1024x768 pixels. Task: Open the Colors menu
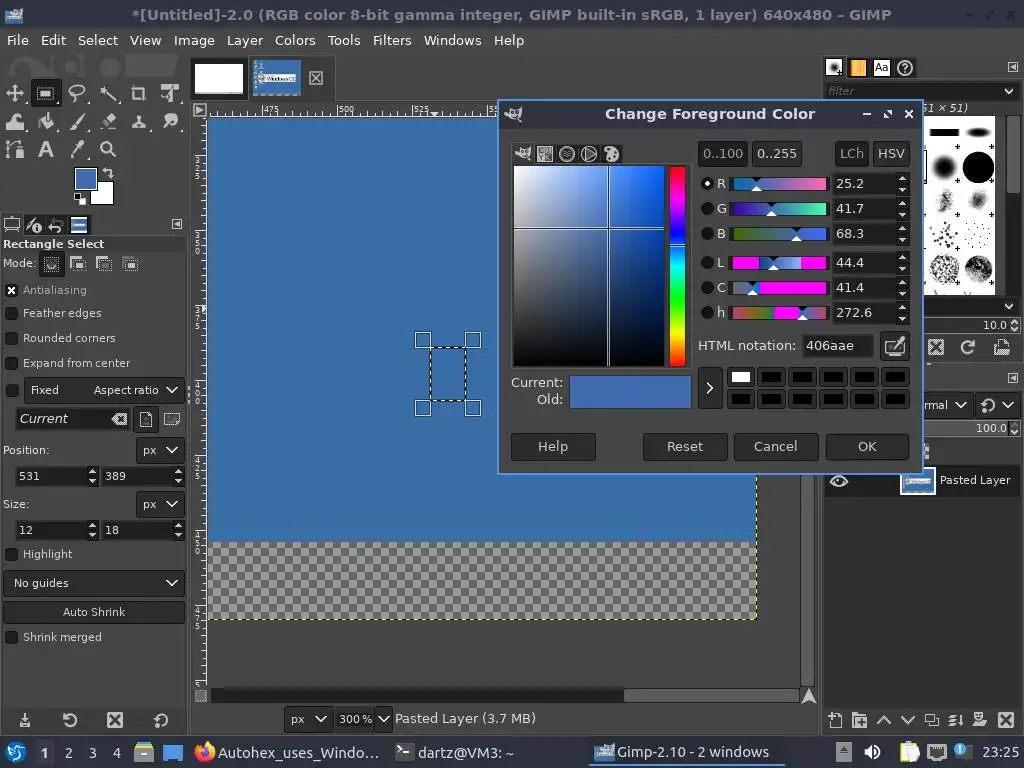point(295,40)
